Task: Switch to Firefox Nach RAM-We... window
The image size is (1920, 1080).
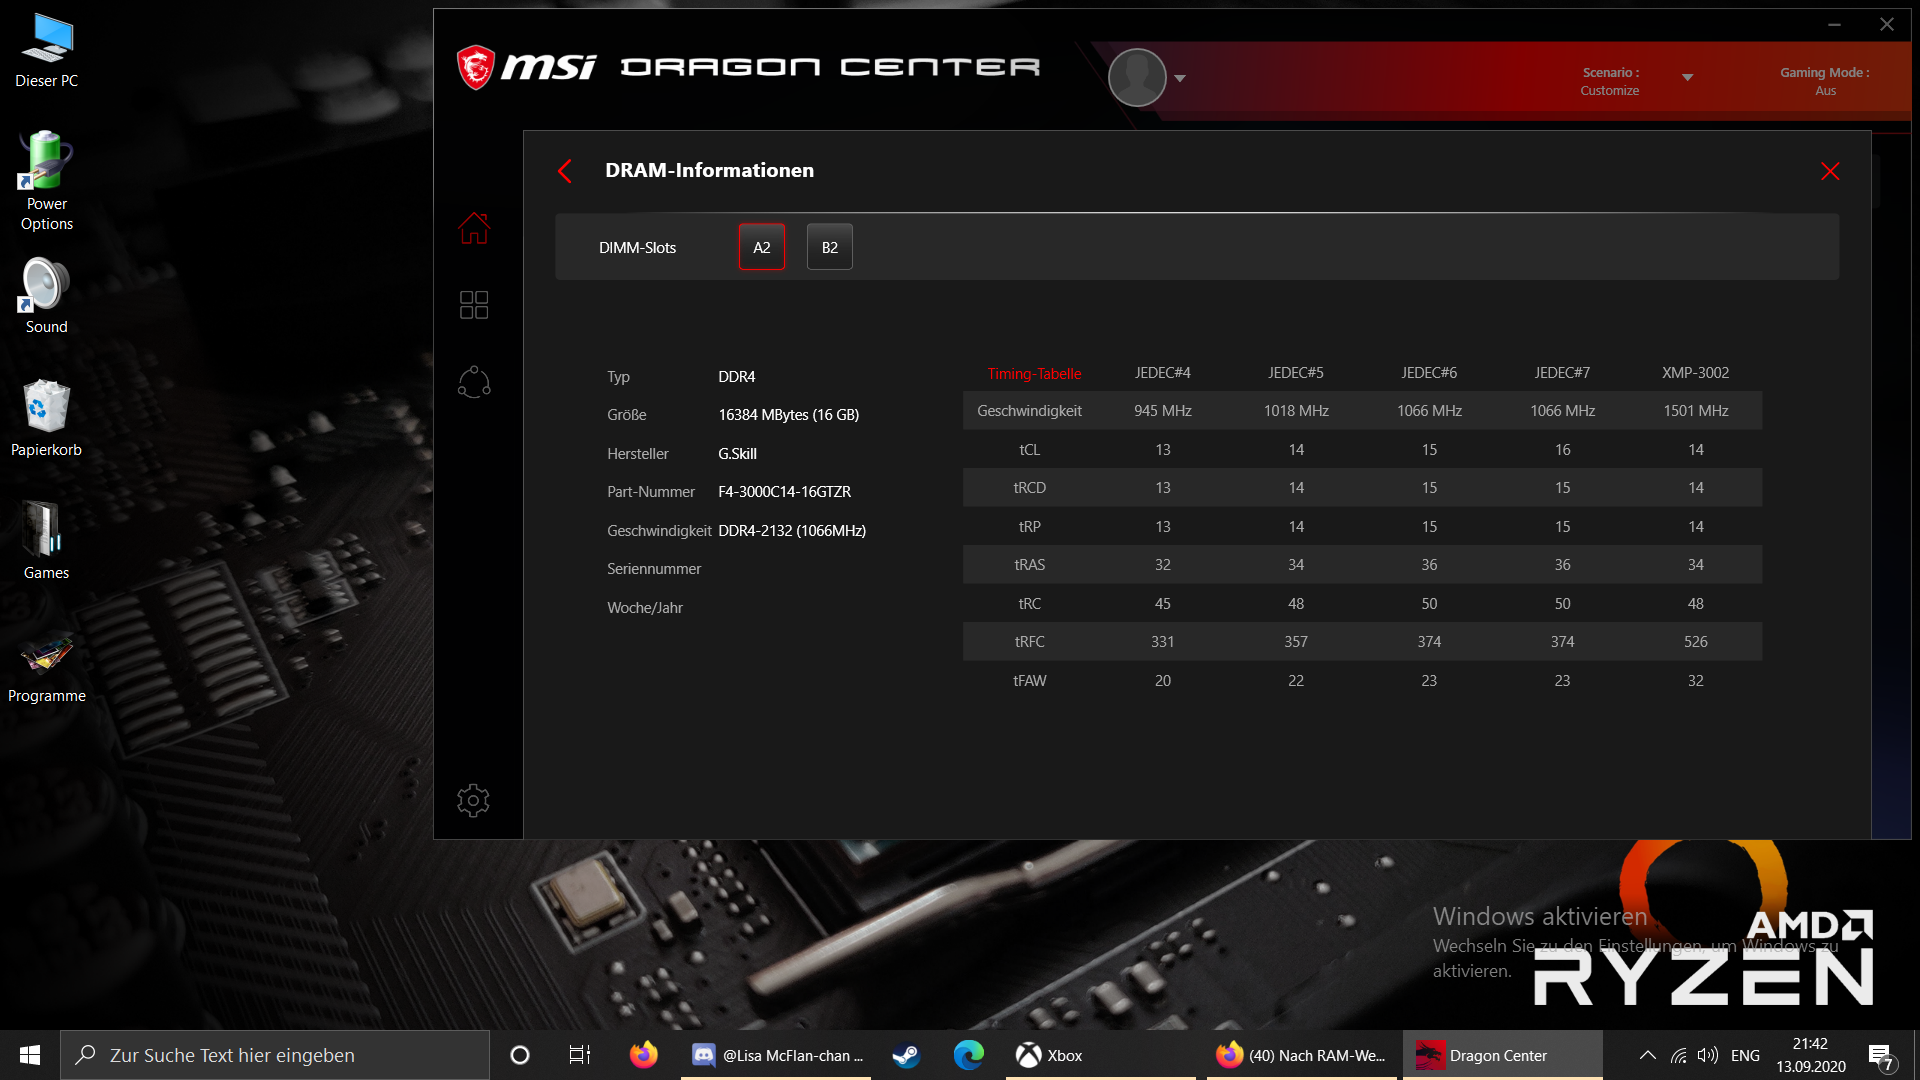Action: [x=1300, y=1055]
